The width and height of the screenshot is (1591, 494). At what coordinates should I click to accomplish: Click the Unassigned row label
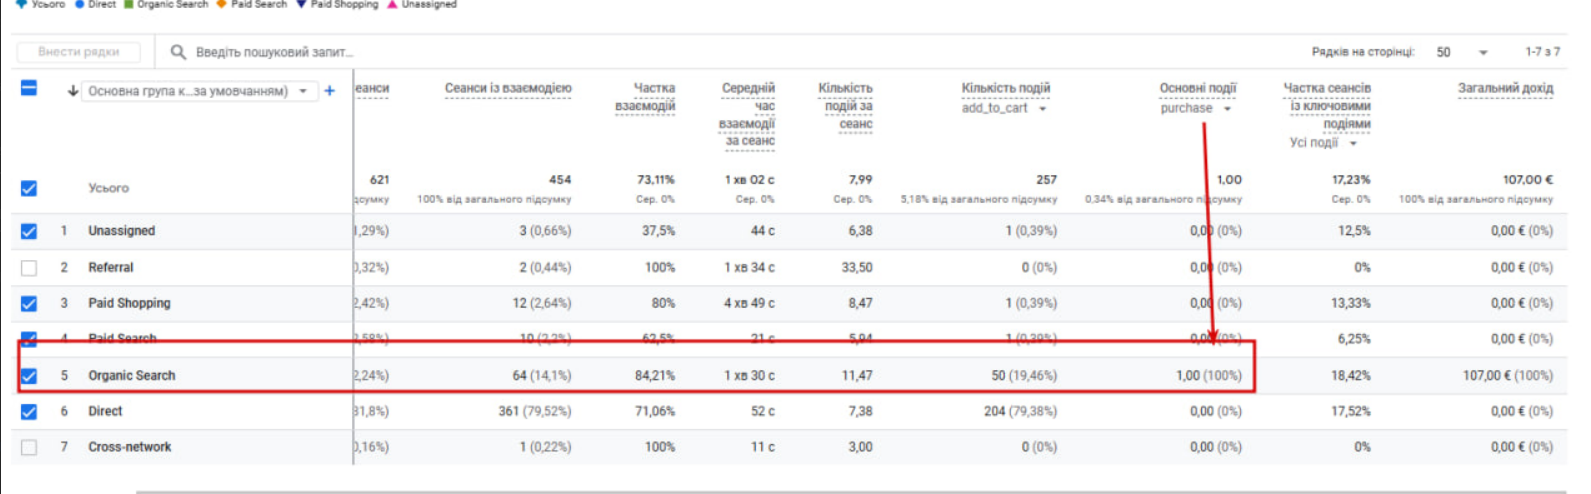122,231
